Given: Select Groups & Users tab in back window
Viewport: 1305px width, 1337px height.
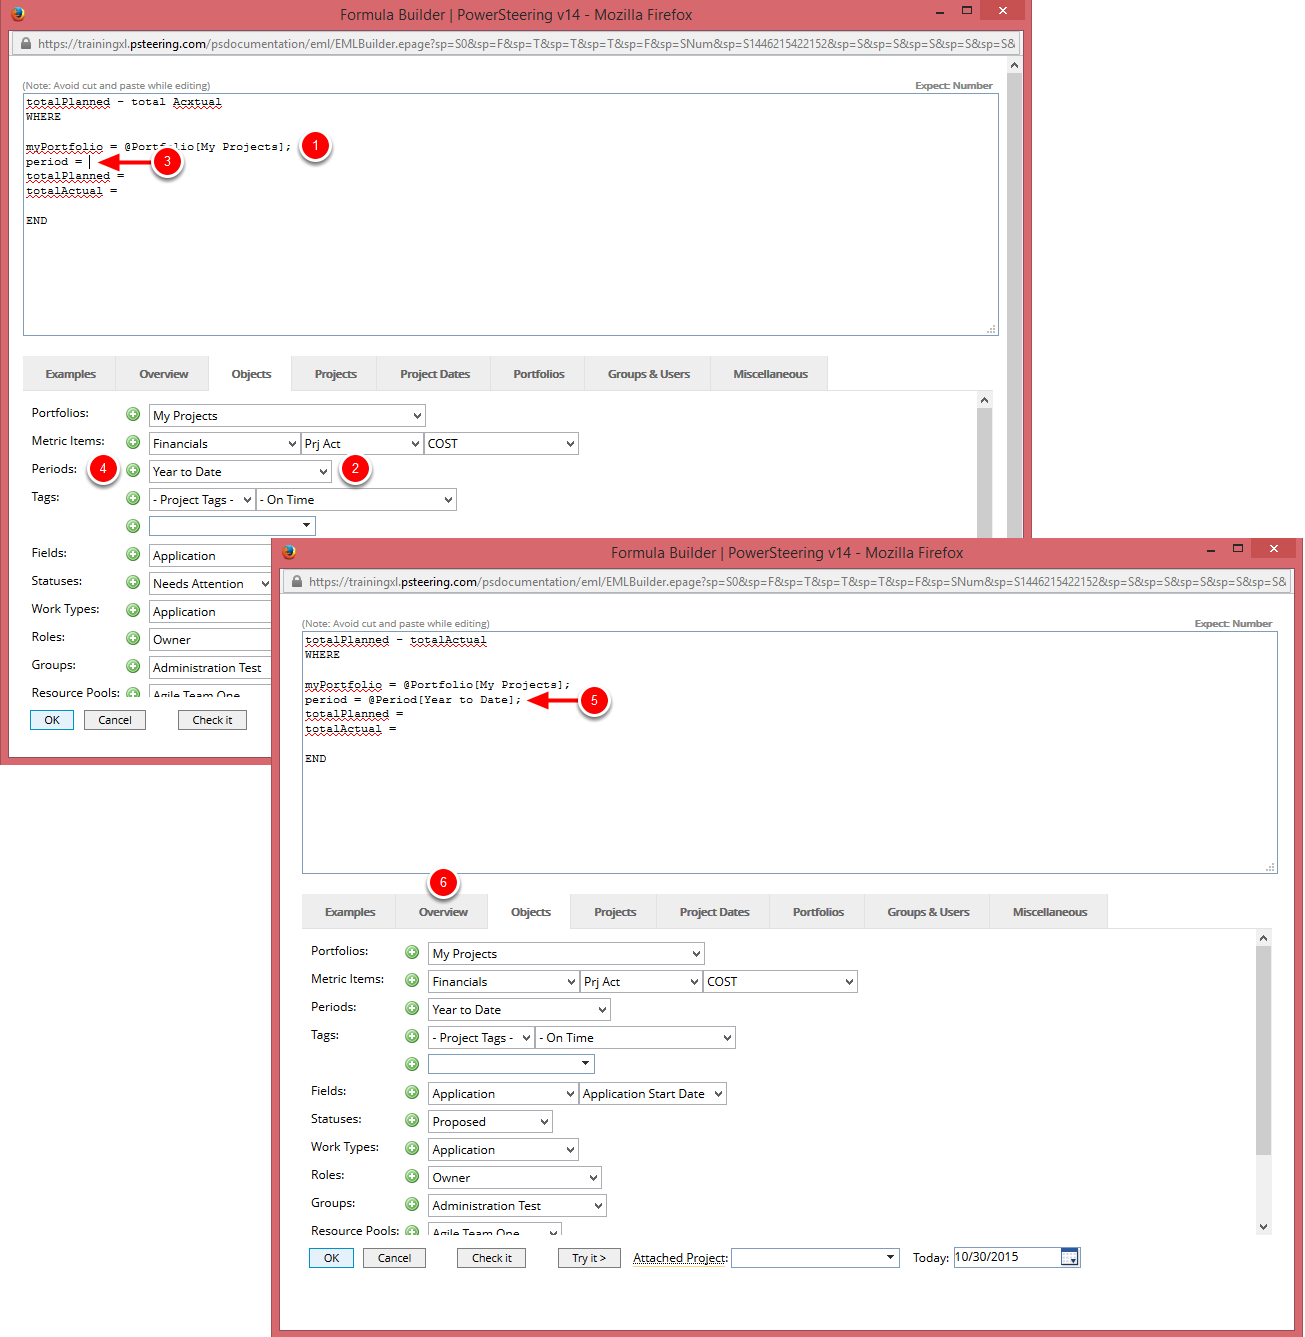Looking at the screenshot, I should pyautogui.click(x=648, y=374).
